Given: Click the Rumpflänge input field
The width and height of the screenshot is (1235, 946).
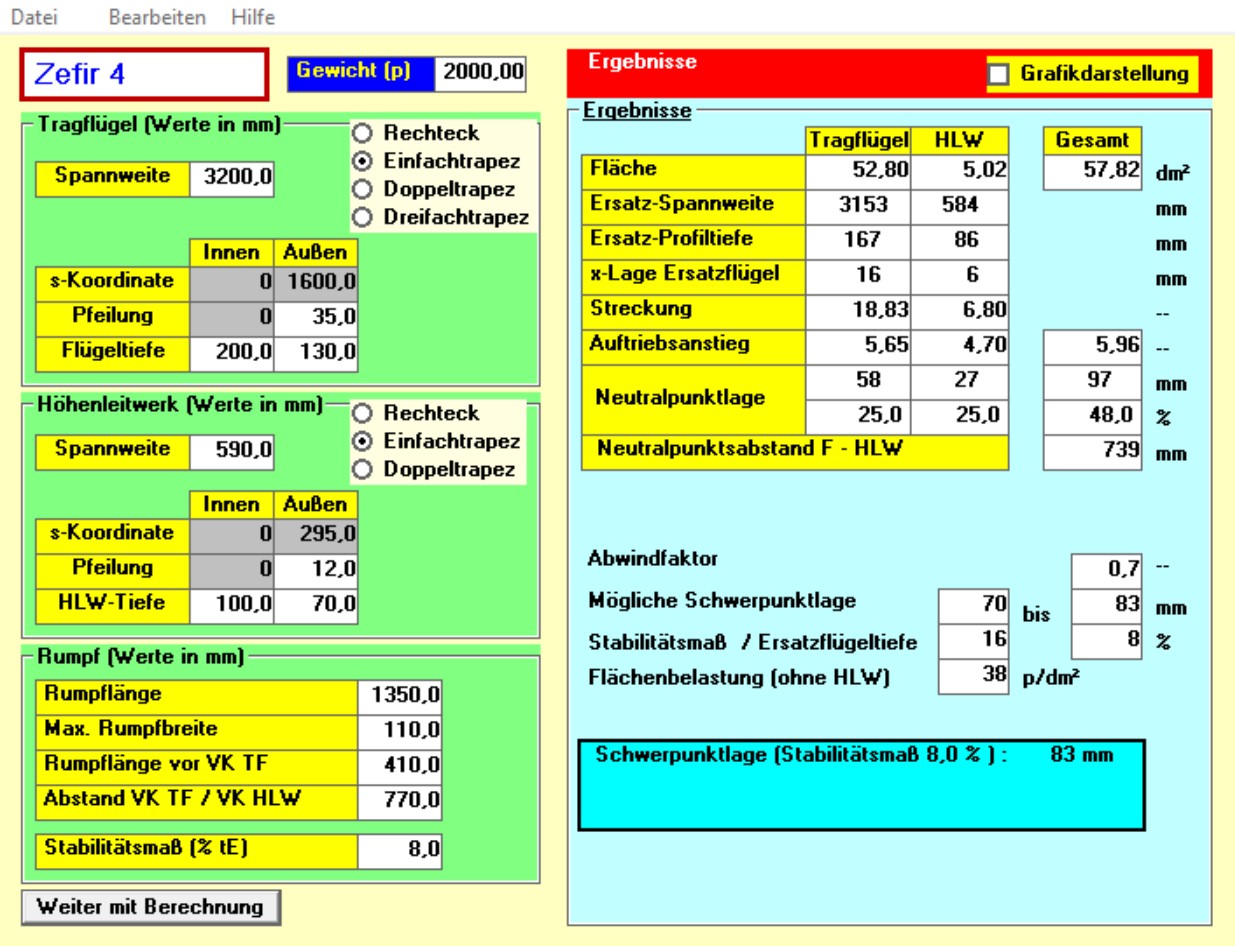Looking at the screenshot, I should pyautogui.click(x=400, y=695).
